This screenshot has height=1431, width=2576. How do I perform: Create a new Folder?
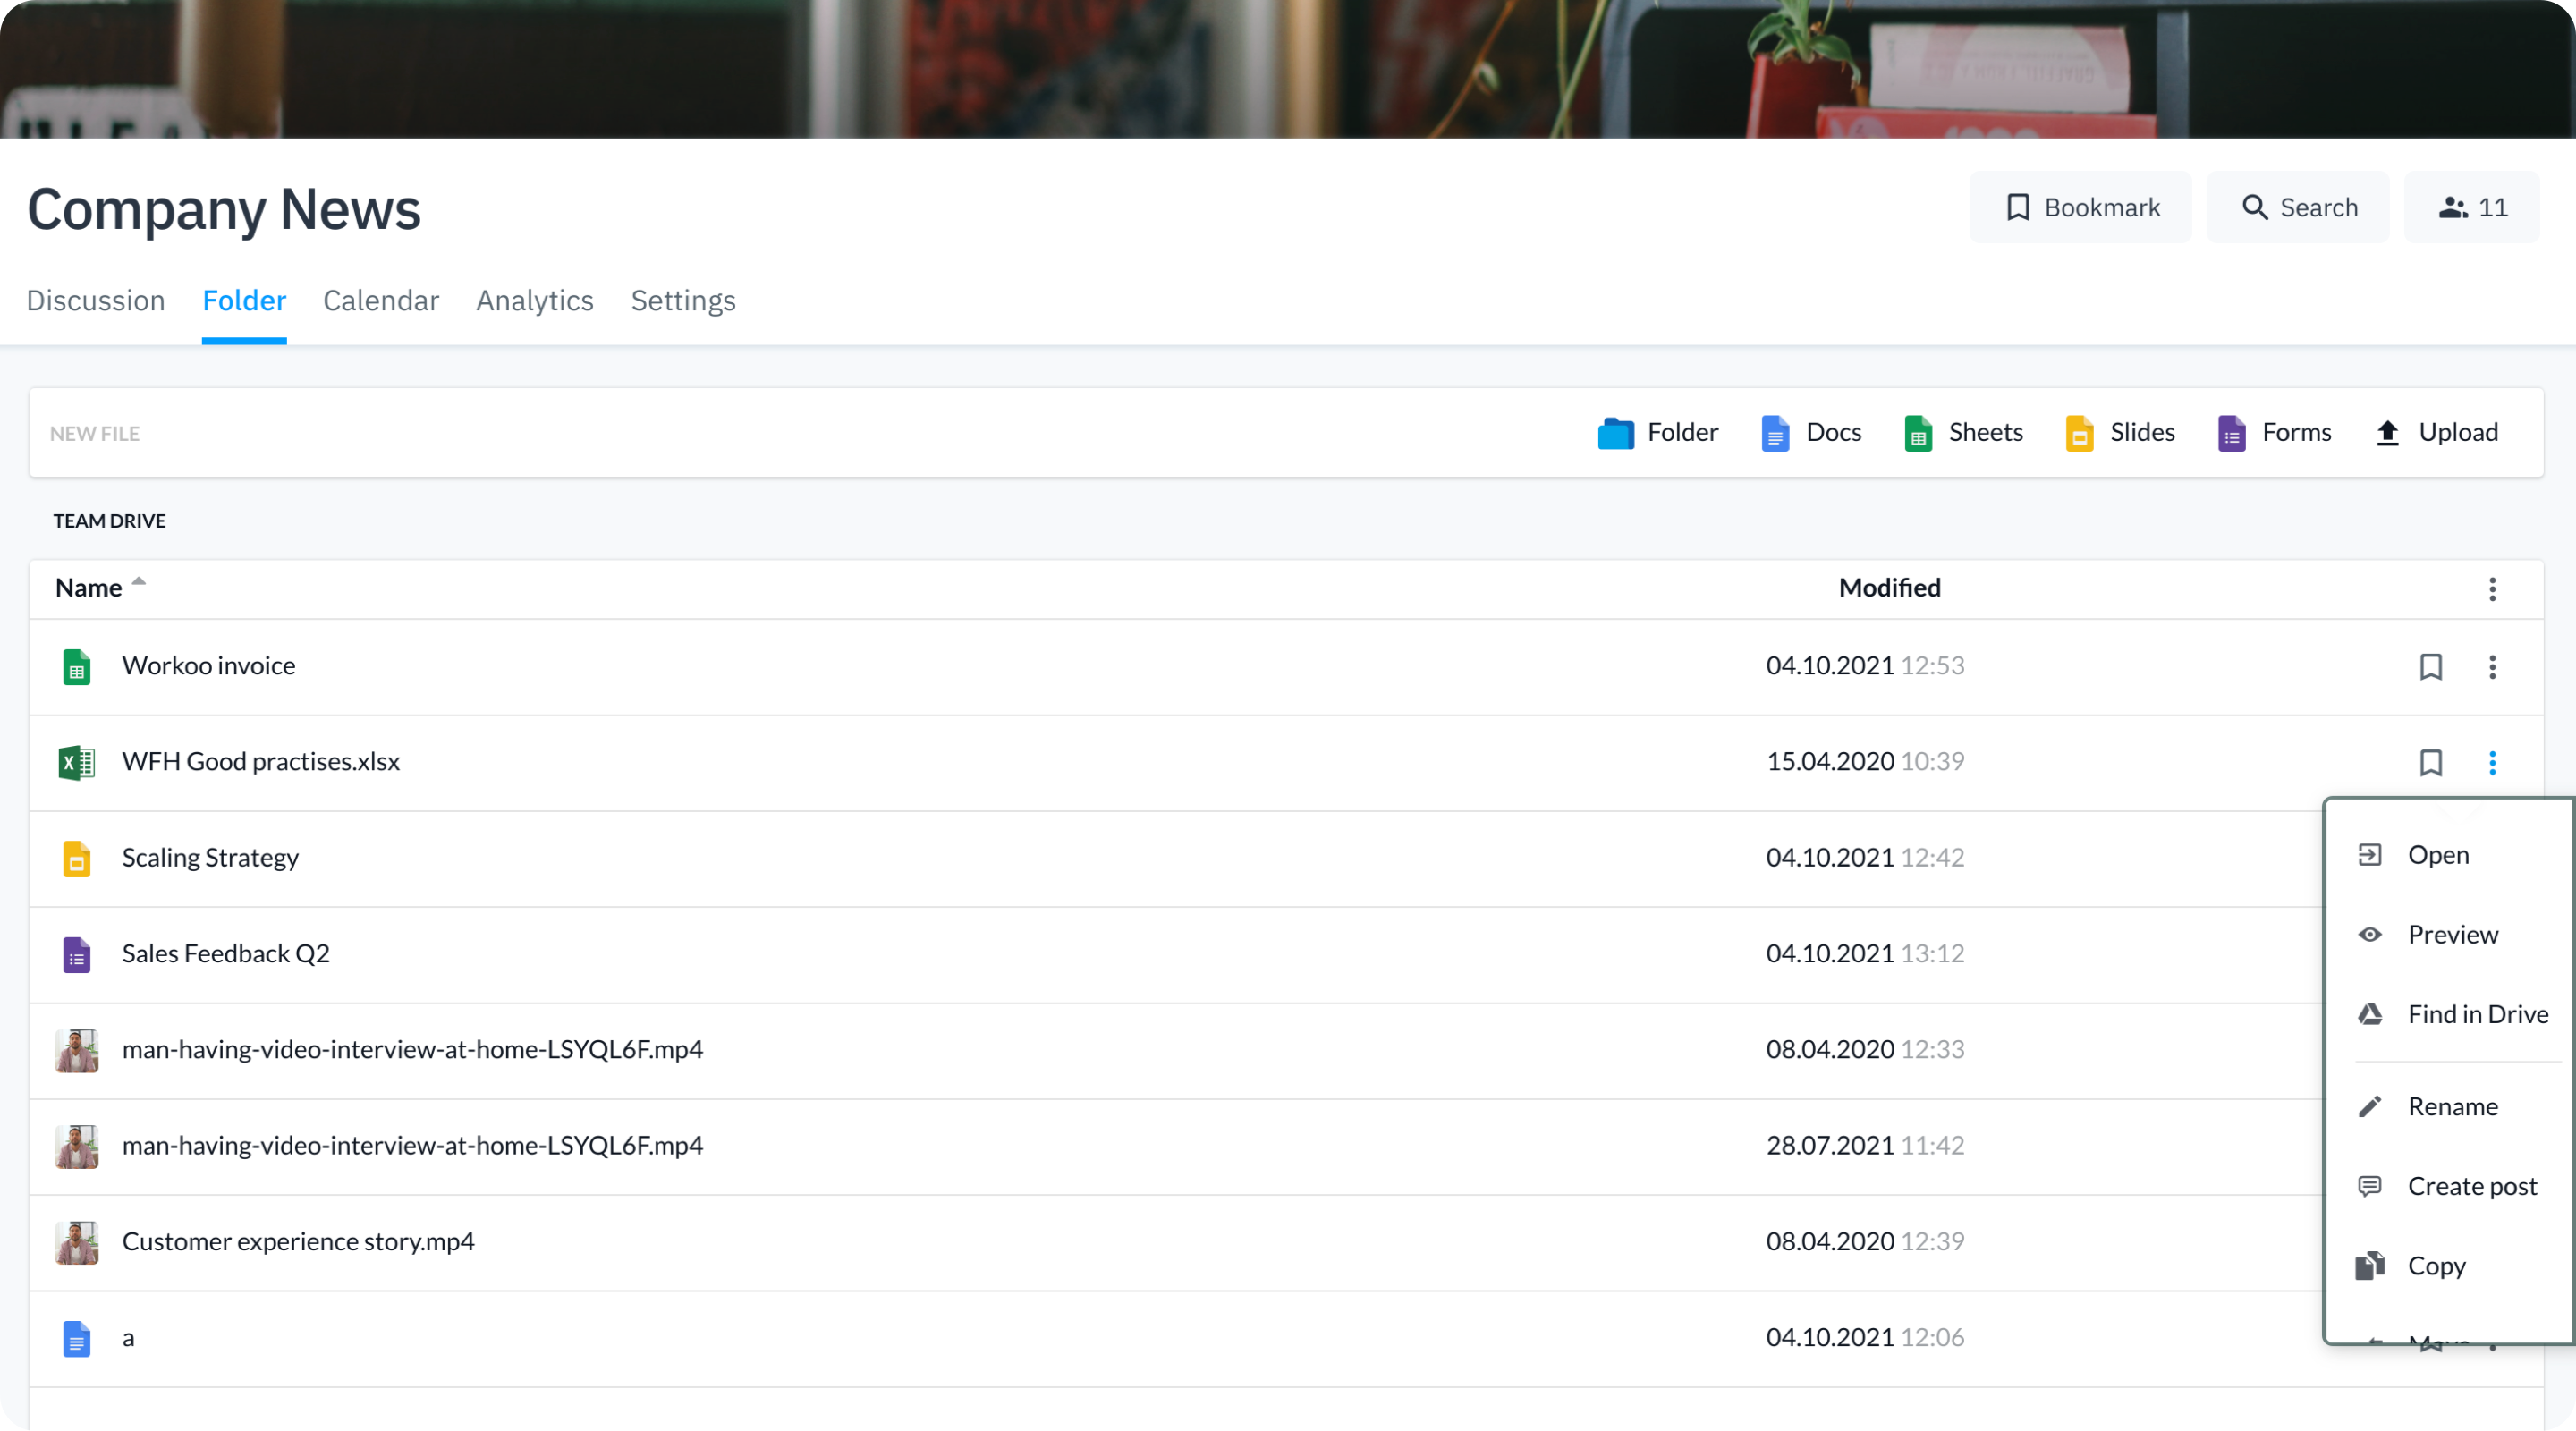pos(1657,432)
